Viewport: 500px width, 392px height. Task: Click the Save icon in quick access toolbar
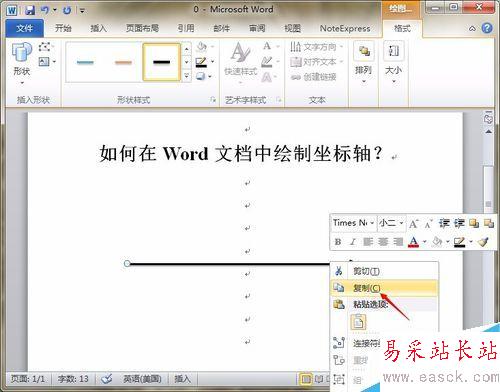point(30,10)
